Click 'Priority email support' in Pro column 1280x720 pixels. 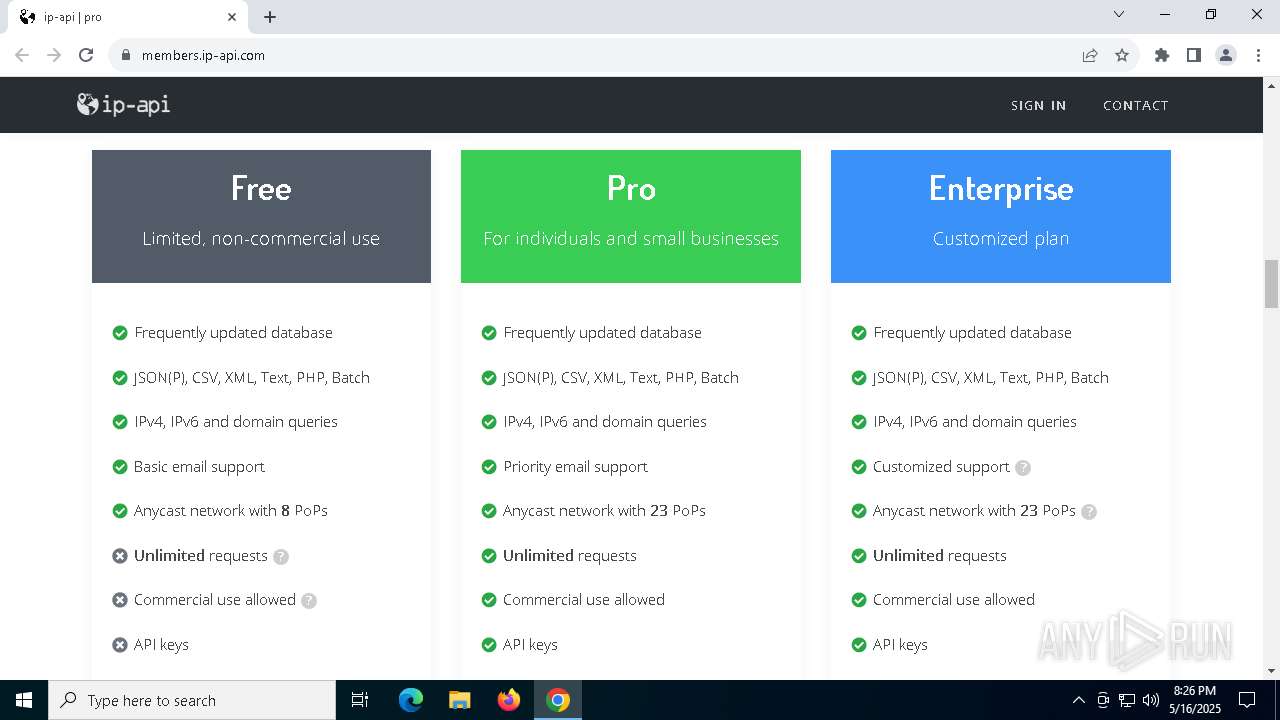pyautogui.click(x=575, y=467)
